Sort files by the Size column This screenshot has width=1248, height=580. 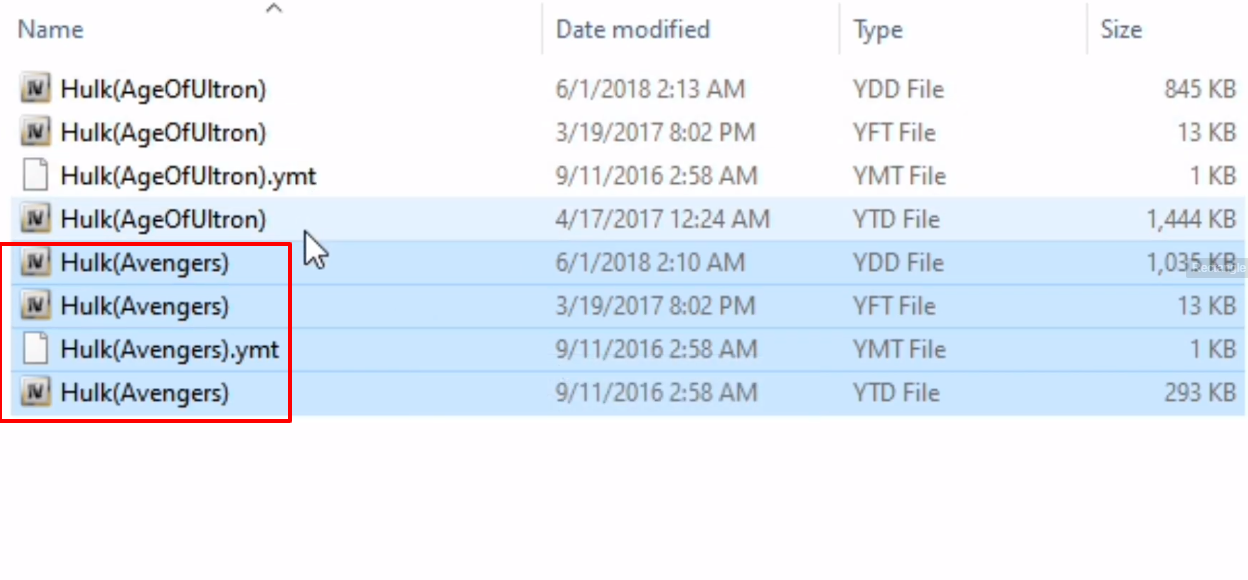pos(1121,30)
